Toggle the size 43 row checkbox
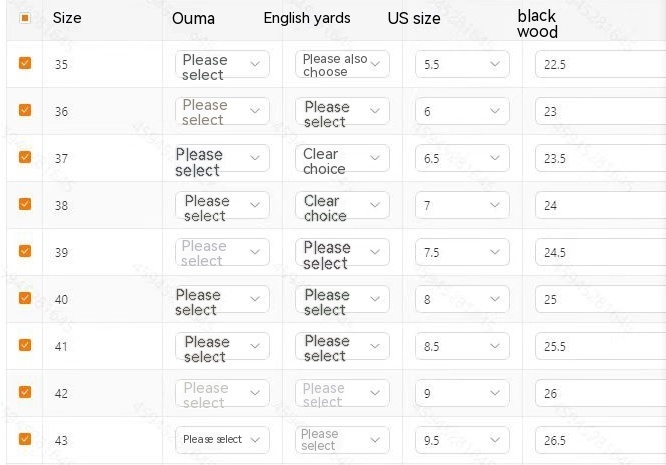Viewport: 666px width, 465px height. point(25,439)
